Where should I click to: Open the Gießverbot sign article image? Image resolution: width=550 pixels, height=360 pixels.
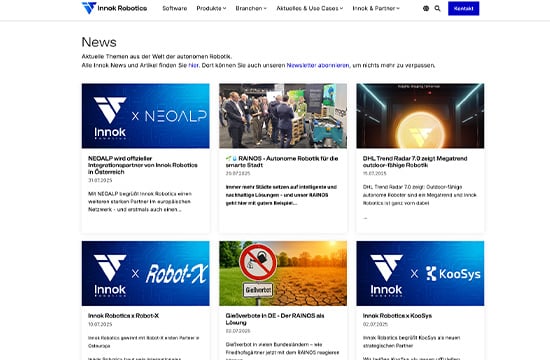tap(283, 273)
